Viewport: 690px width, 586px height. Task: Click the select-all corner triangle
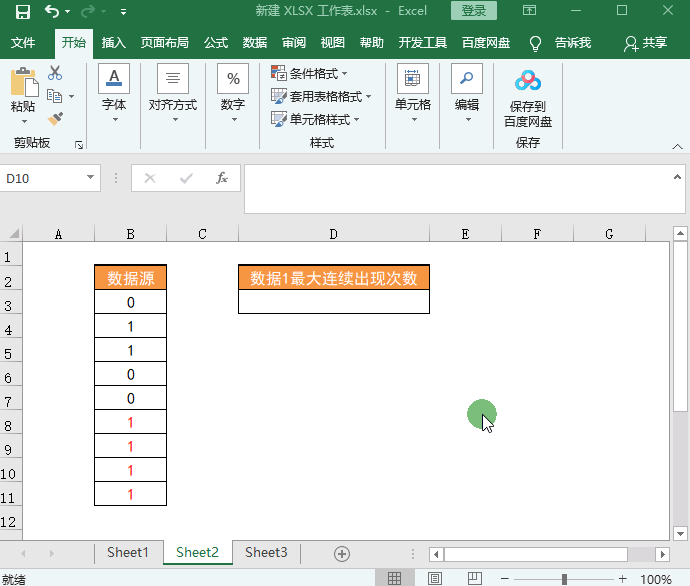point(14,234)
